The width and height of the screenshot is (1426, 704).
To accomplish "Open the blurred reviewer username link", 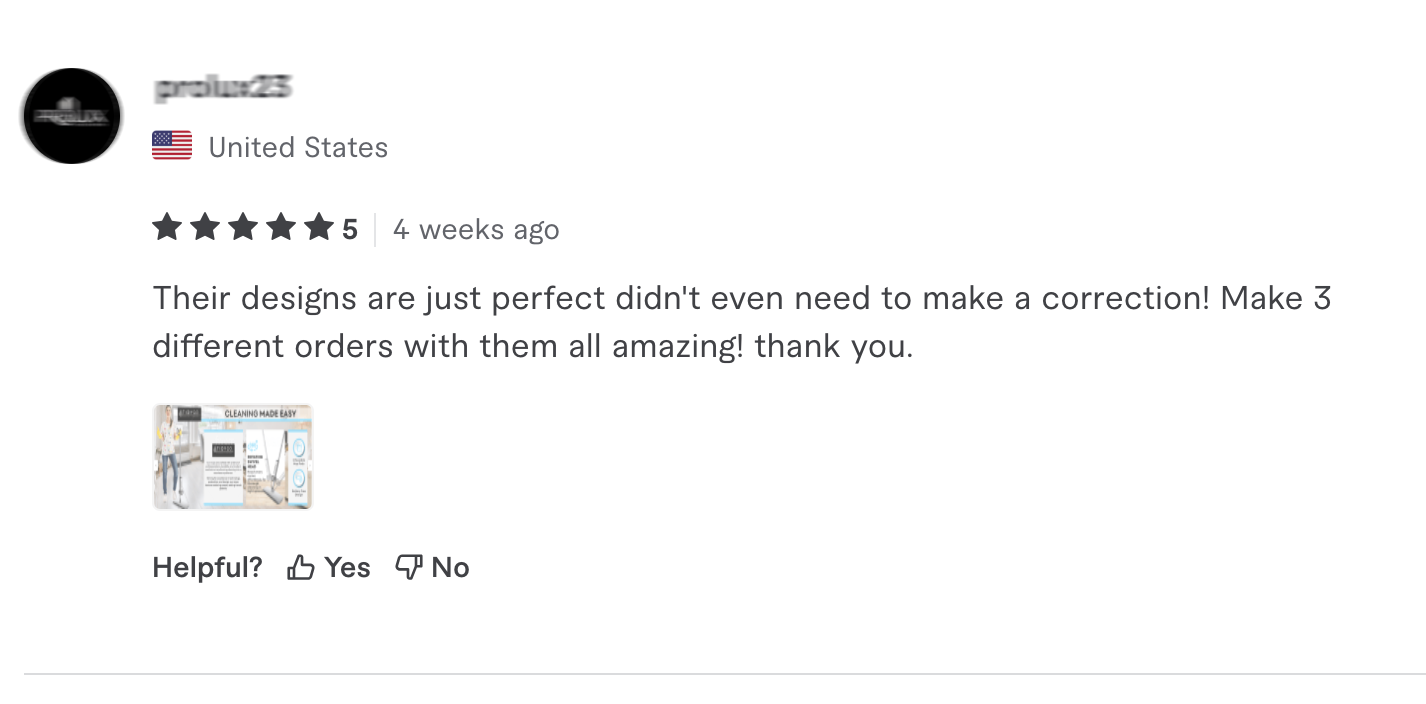I will [x=223, y=88].
